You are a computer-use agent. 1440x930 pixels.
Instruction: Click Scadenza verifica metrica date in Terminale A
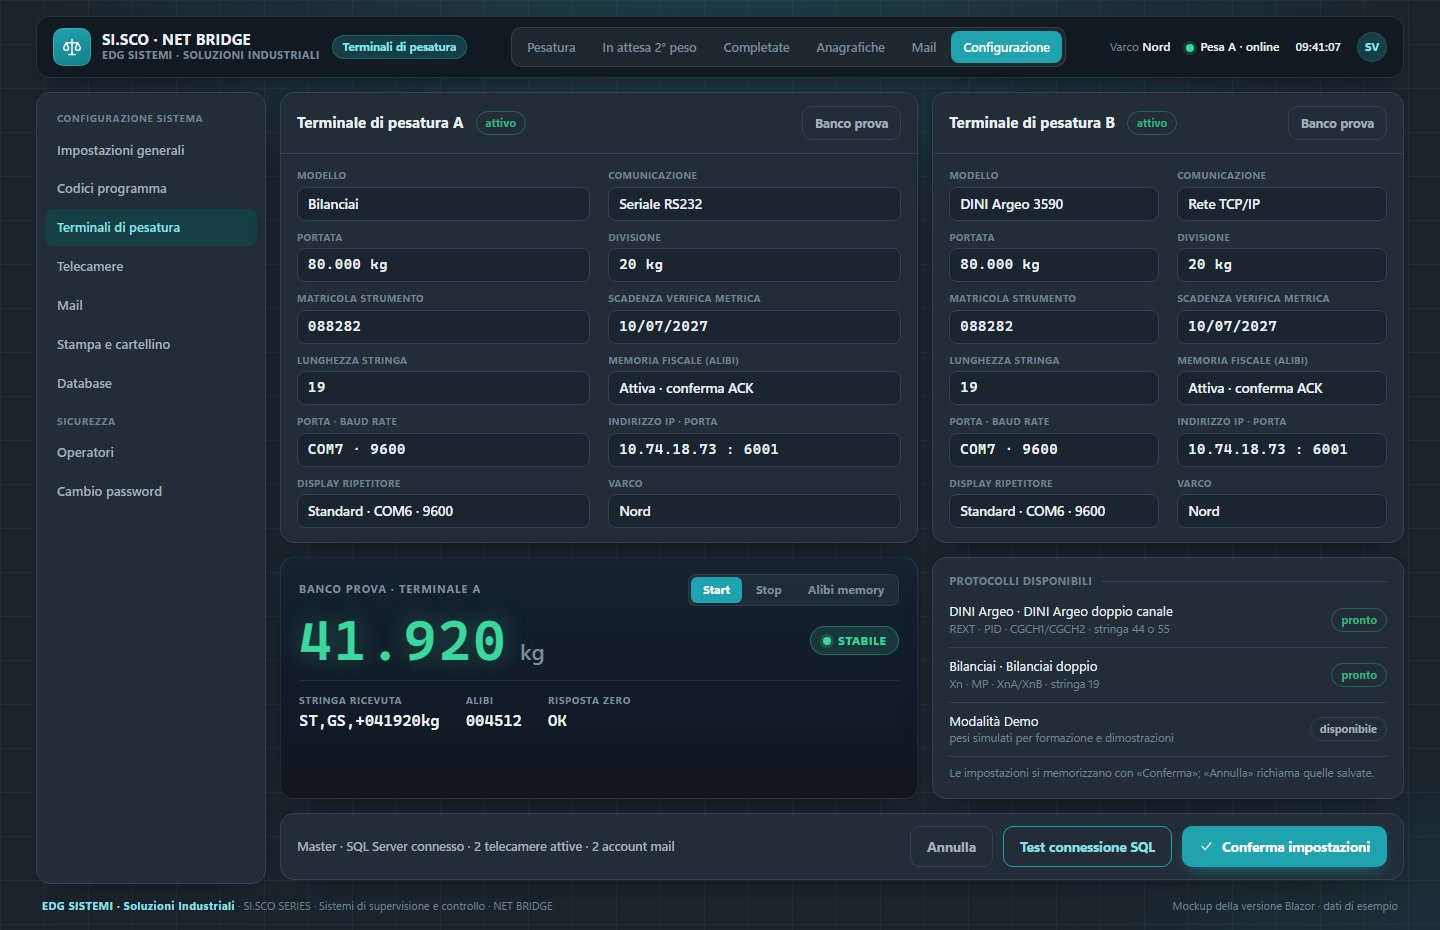(754, 327)
